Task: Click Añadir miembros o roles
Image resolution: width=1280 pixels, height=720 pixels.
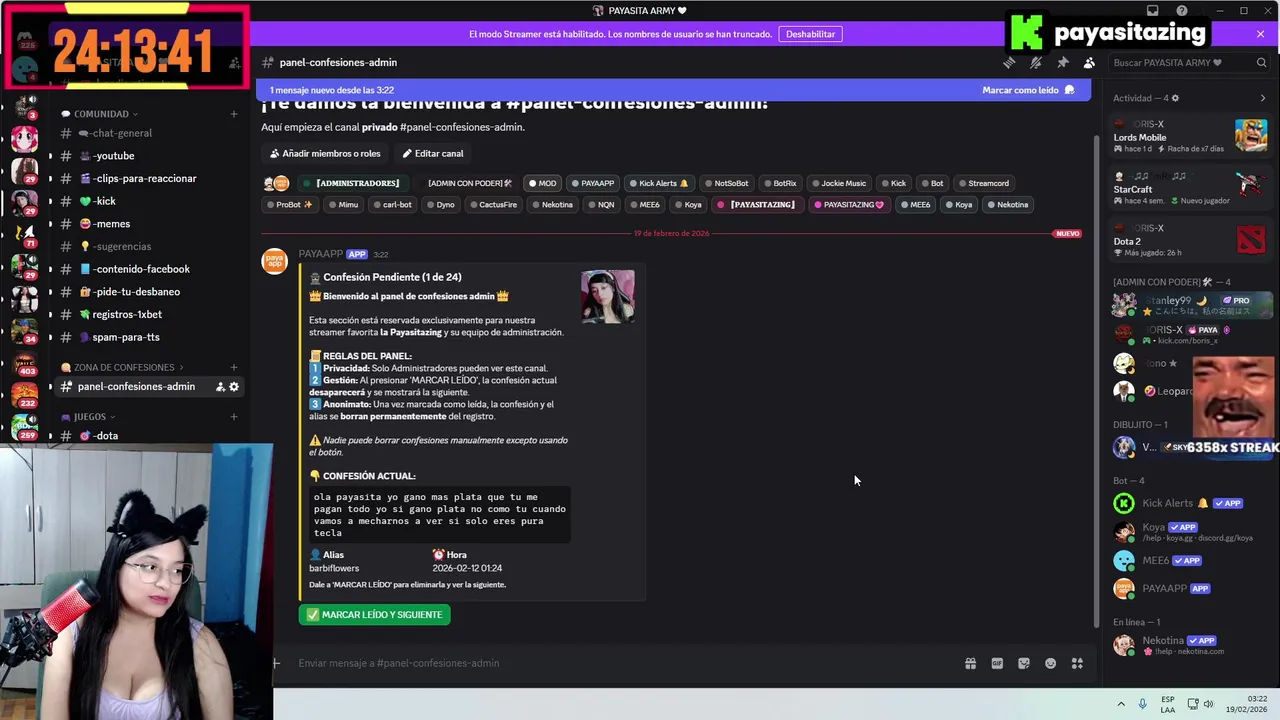Action: coord(325,153)
